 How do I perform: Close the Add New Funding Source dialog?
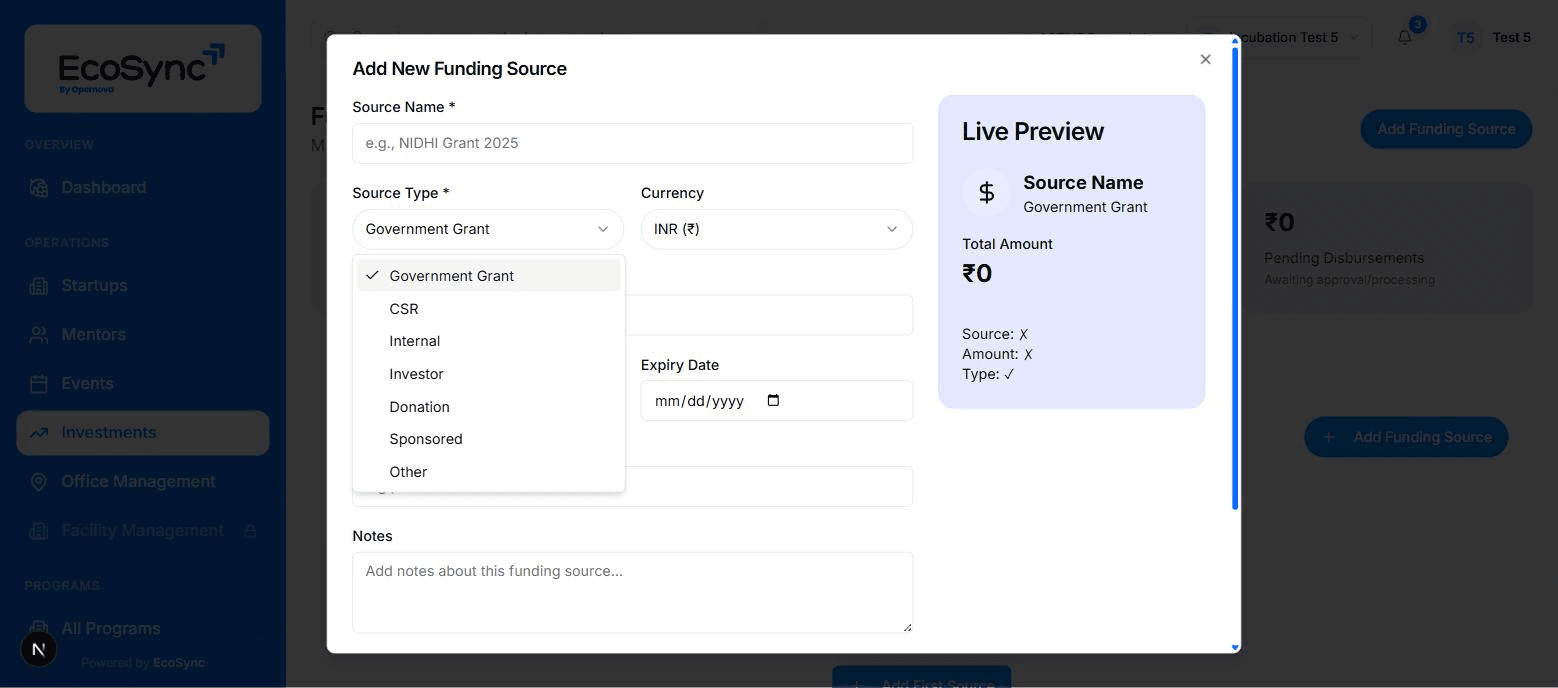pos(1205,59)
